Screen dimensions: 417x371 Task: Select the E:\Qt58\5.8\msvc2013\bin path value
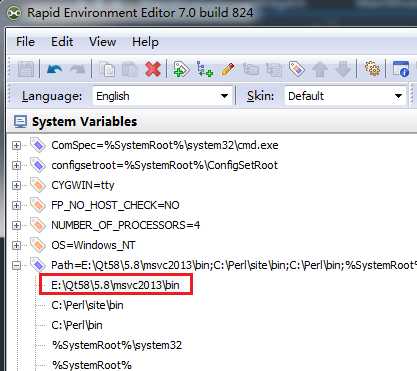[x=115, y=285]
